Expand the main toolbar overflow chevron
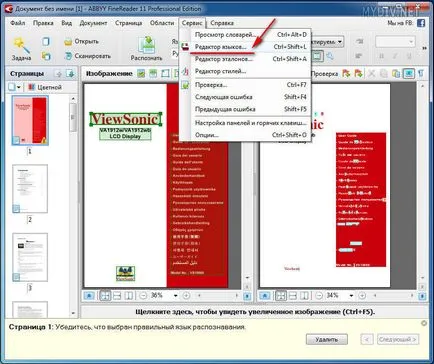The image size is (434, 364). (425, 49)
